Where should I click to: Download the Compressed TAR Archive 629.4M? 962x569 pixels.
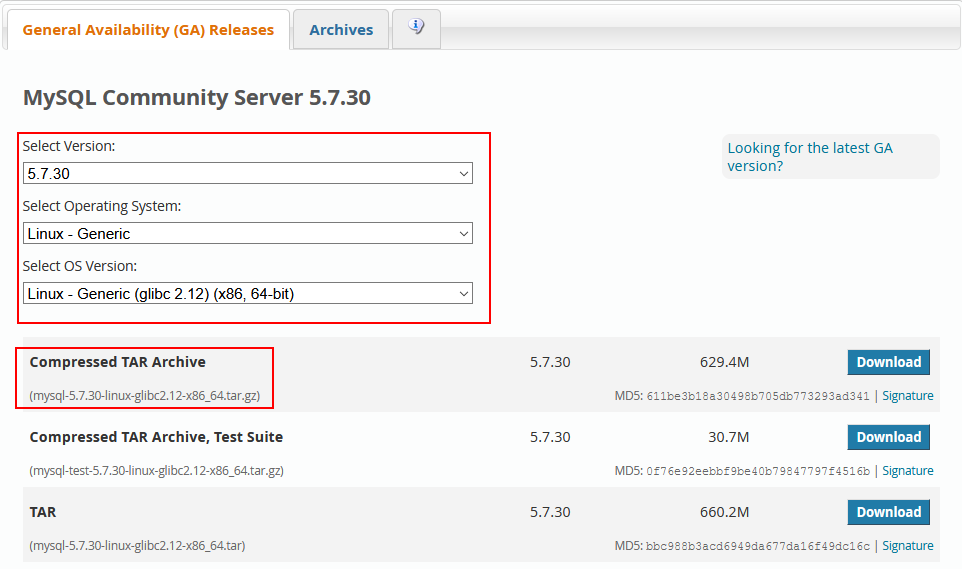[888, 362]
